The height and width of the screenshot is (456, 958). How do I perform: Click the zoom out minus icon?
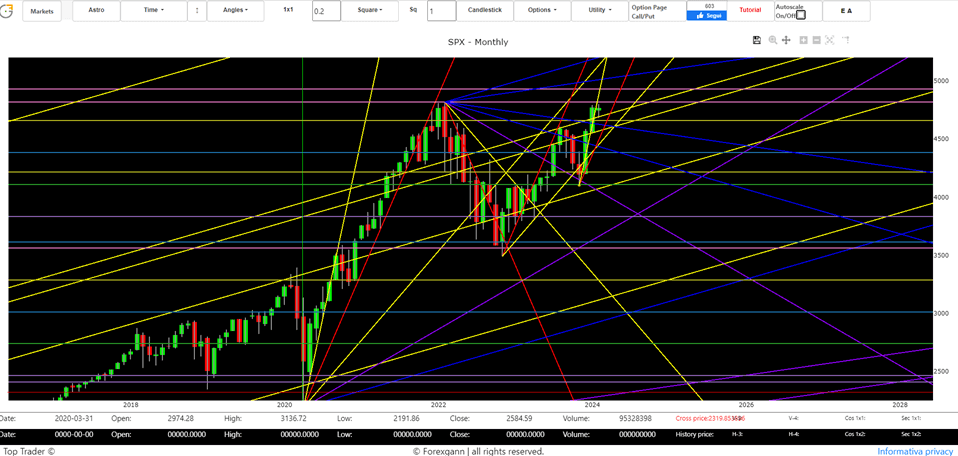click(817, 40)
